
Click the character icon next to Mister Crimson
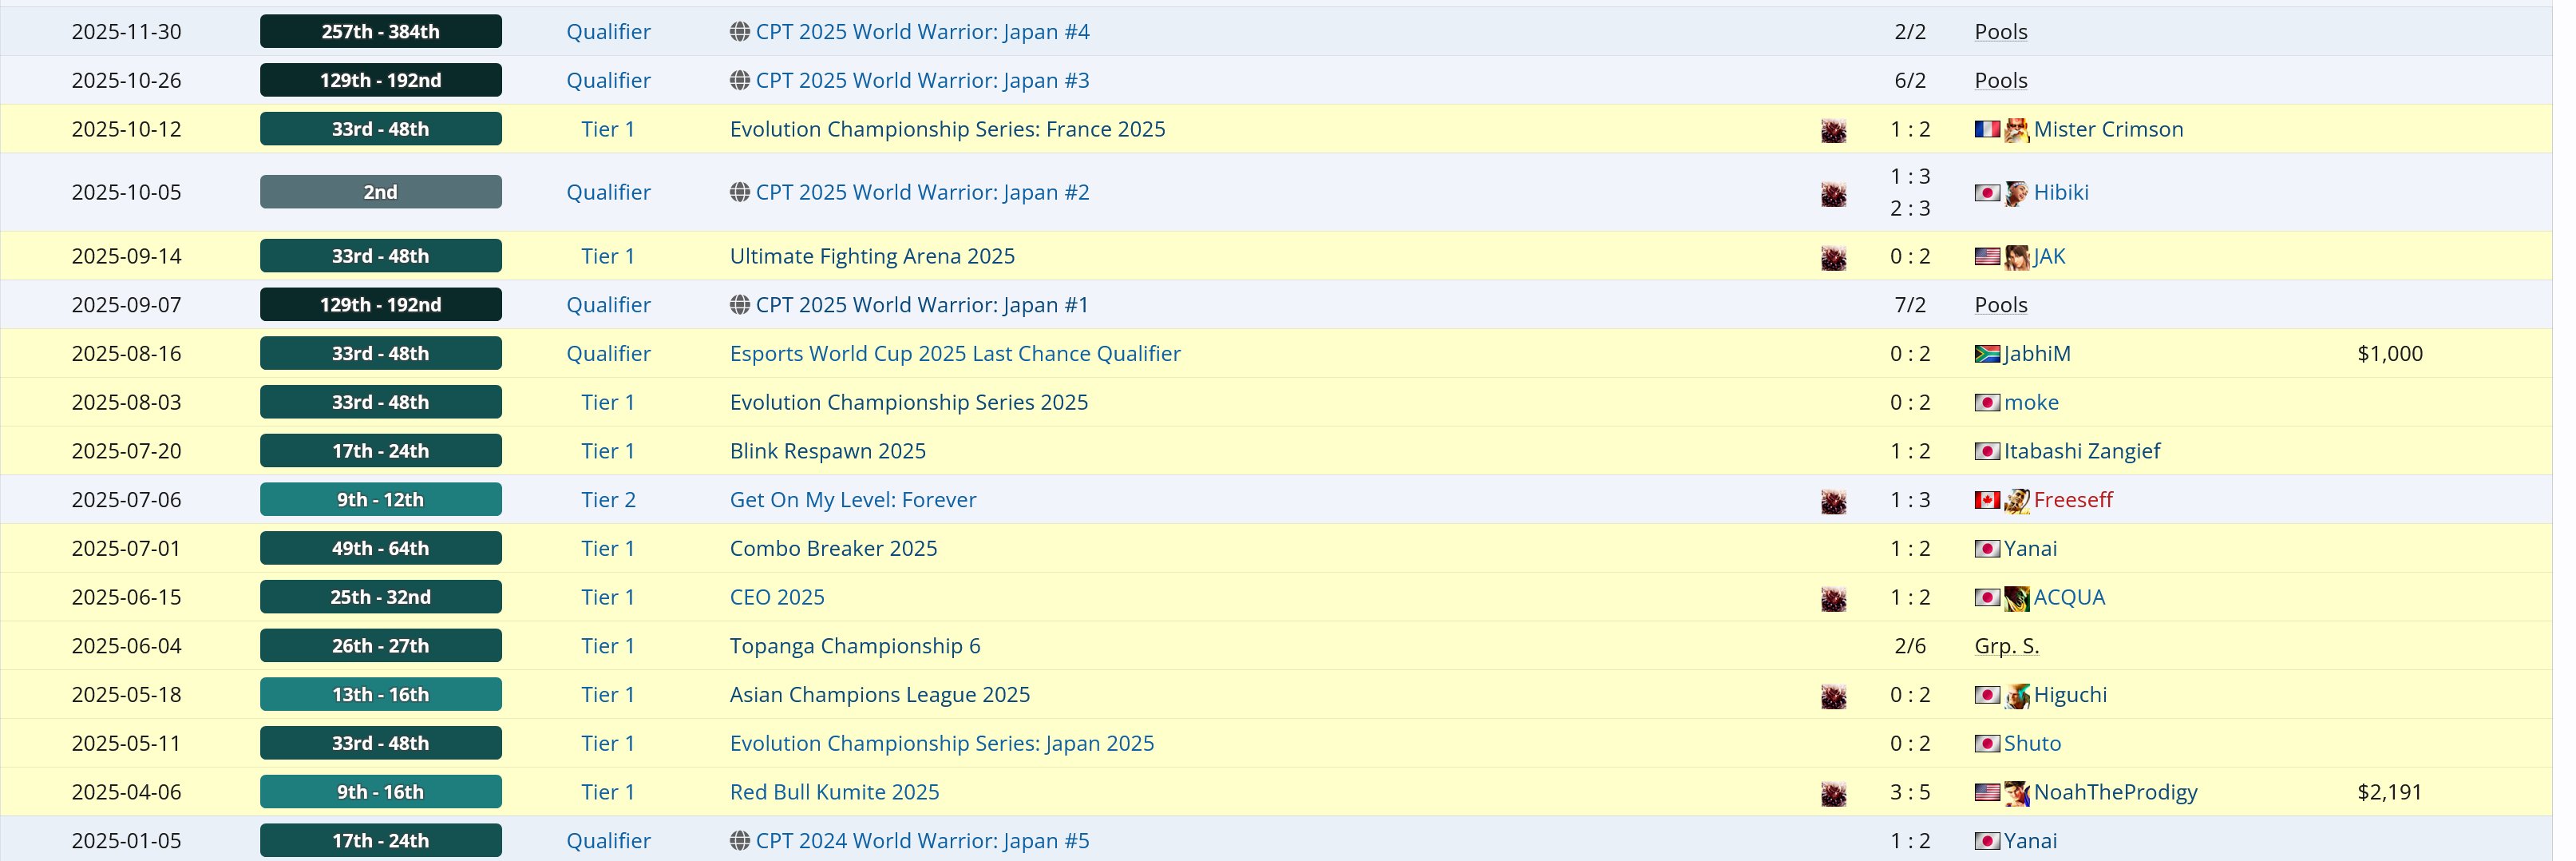[2016, 130]
